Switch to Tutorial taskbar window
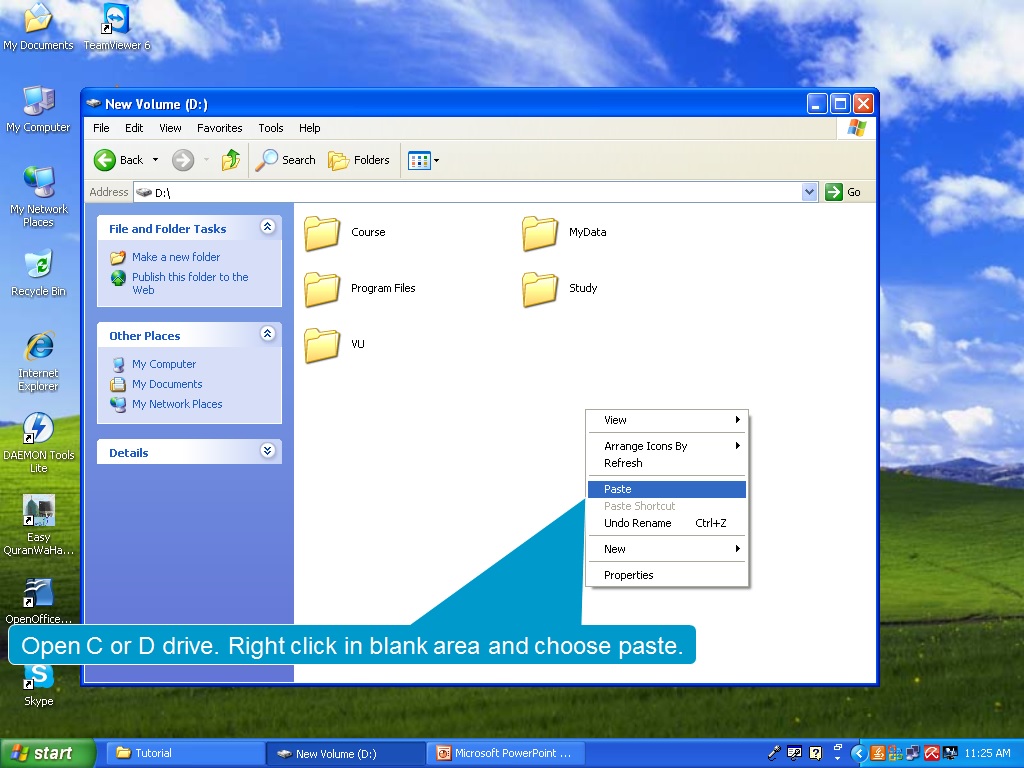 (184, 754)
